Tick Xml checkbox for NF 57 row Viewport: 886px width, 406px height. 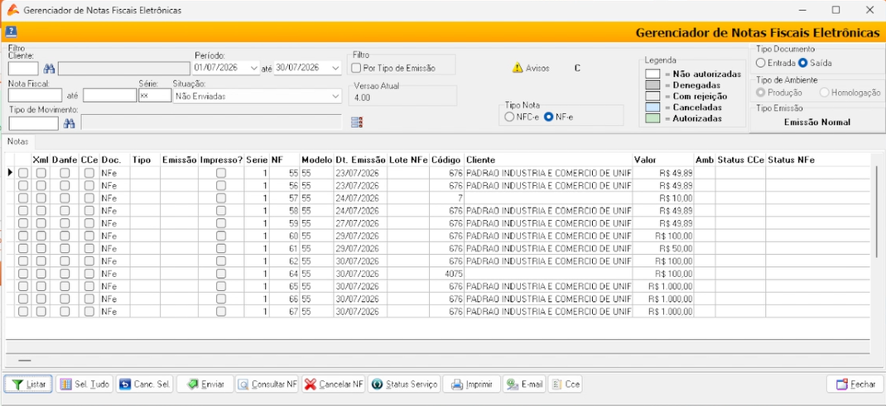[41, 198]
